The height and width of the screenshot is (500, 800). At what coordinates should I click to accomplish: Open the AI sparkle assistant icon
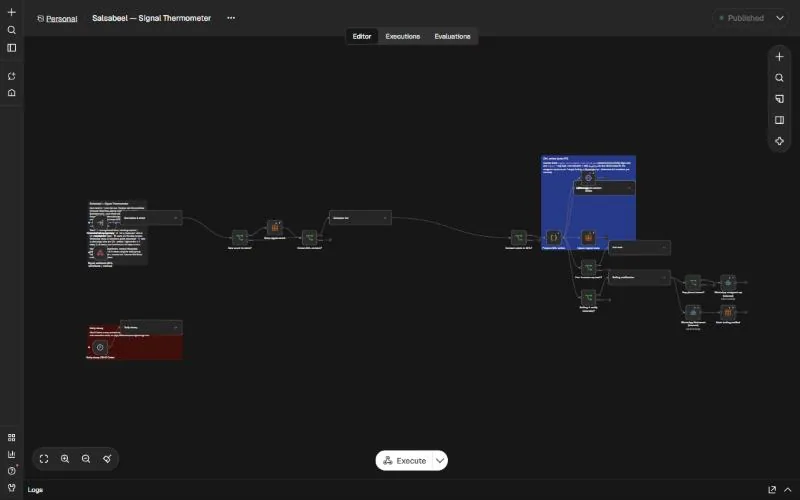click(x=779, y=141)
